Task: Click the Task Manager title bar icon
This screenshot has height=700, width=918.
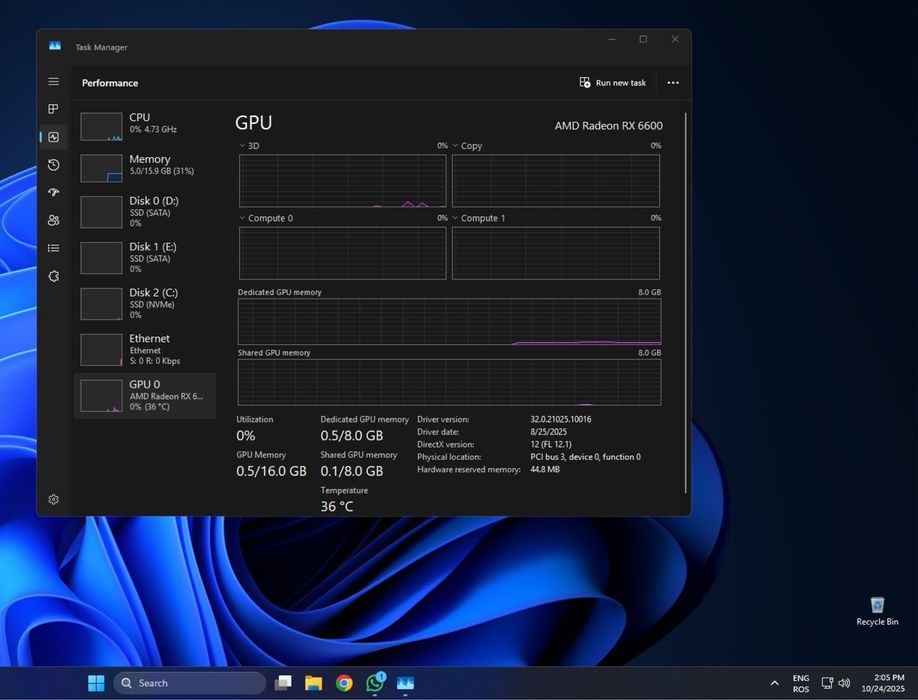Action: pyautogui.click(x=55, y=46)
